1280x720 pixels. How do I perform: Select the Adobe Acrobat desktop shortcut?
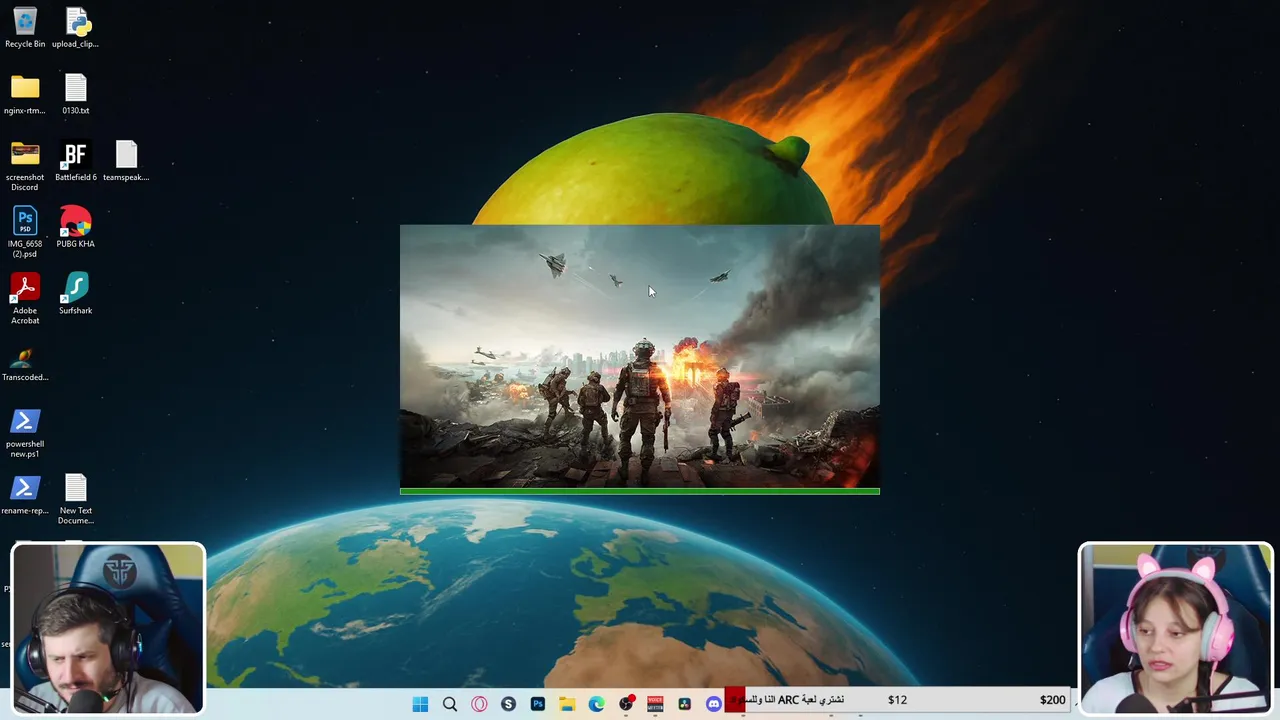click(25, 299)
